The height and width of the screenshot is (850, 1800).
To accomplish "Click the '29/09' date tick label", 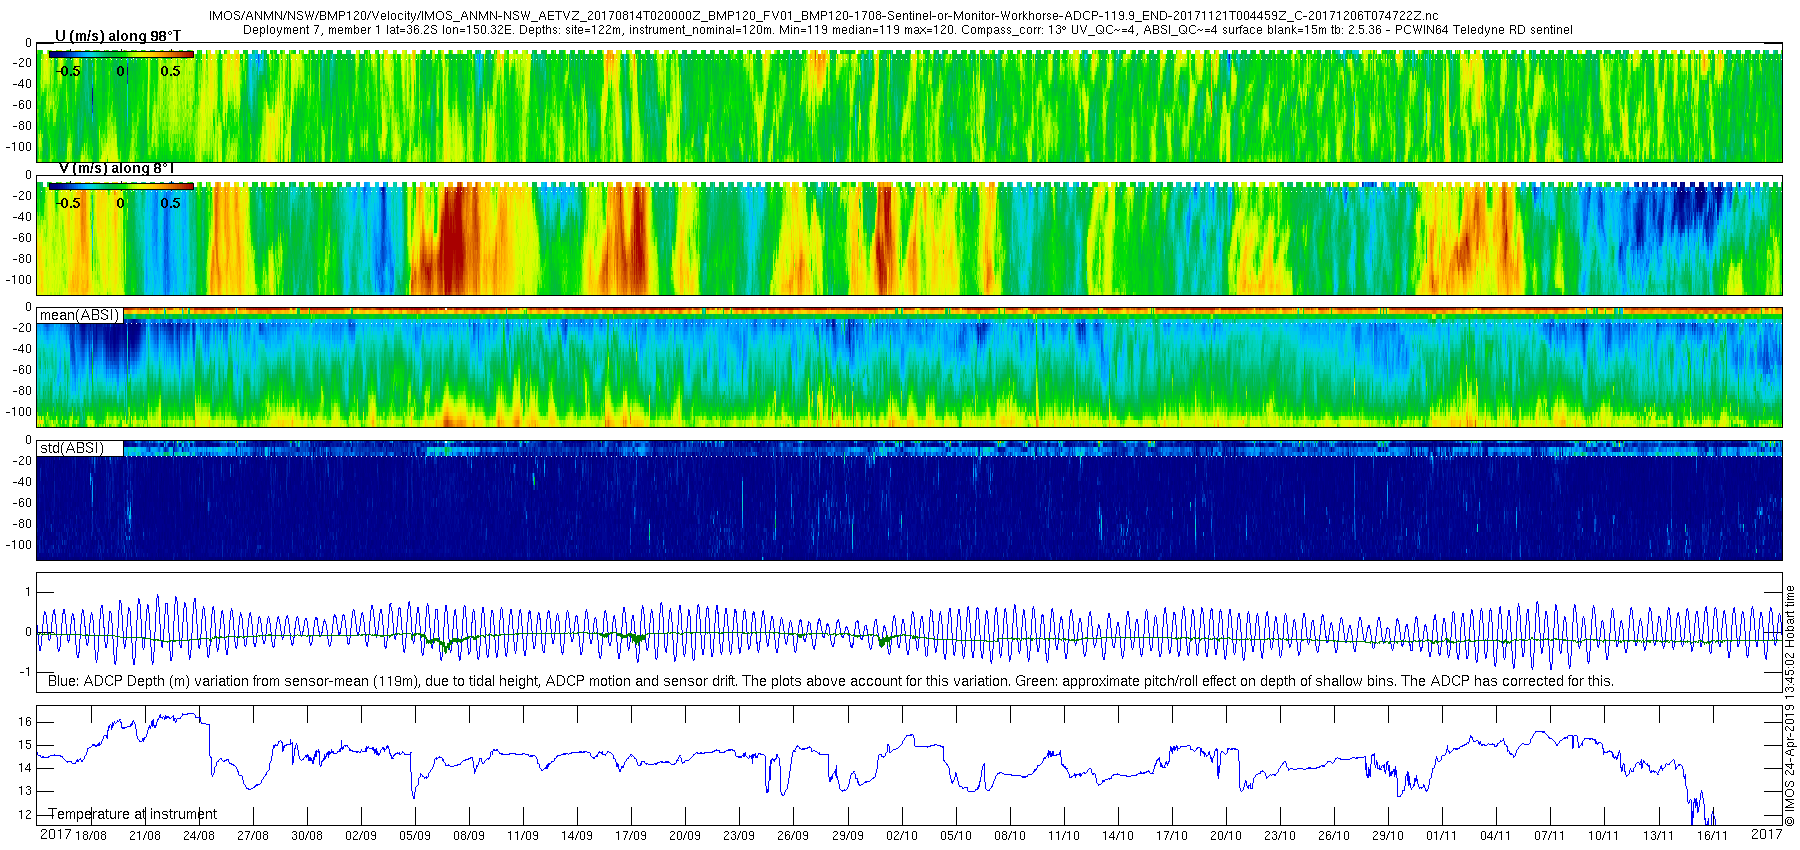I will coord(848,835).
